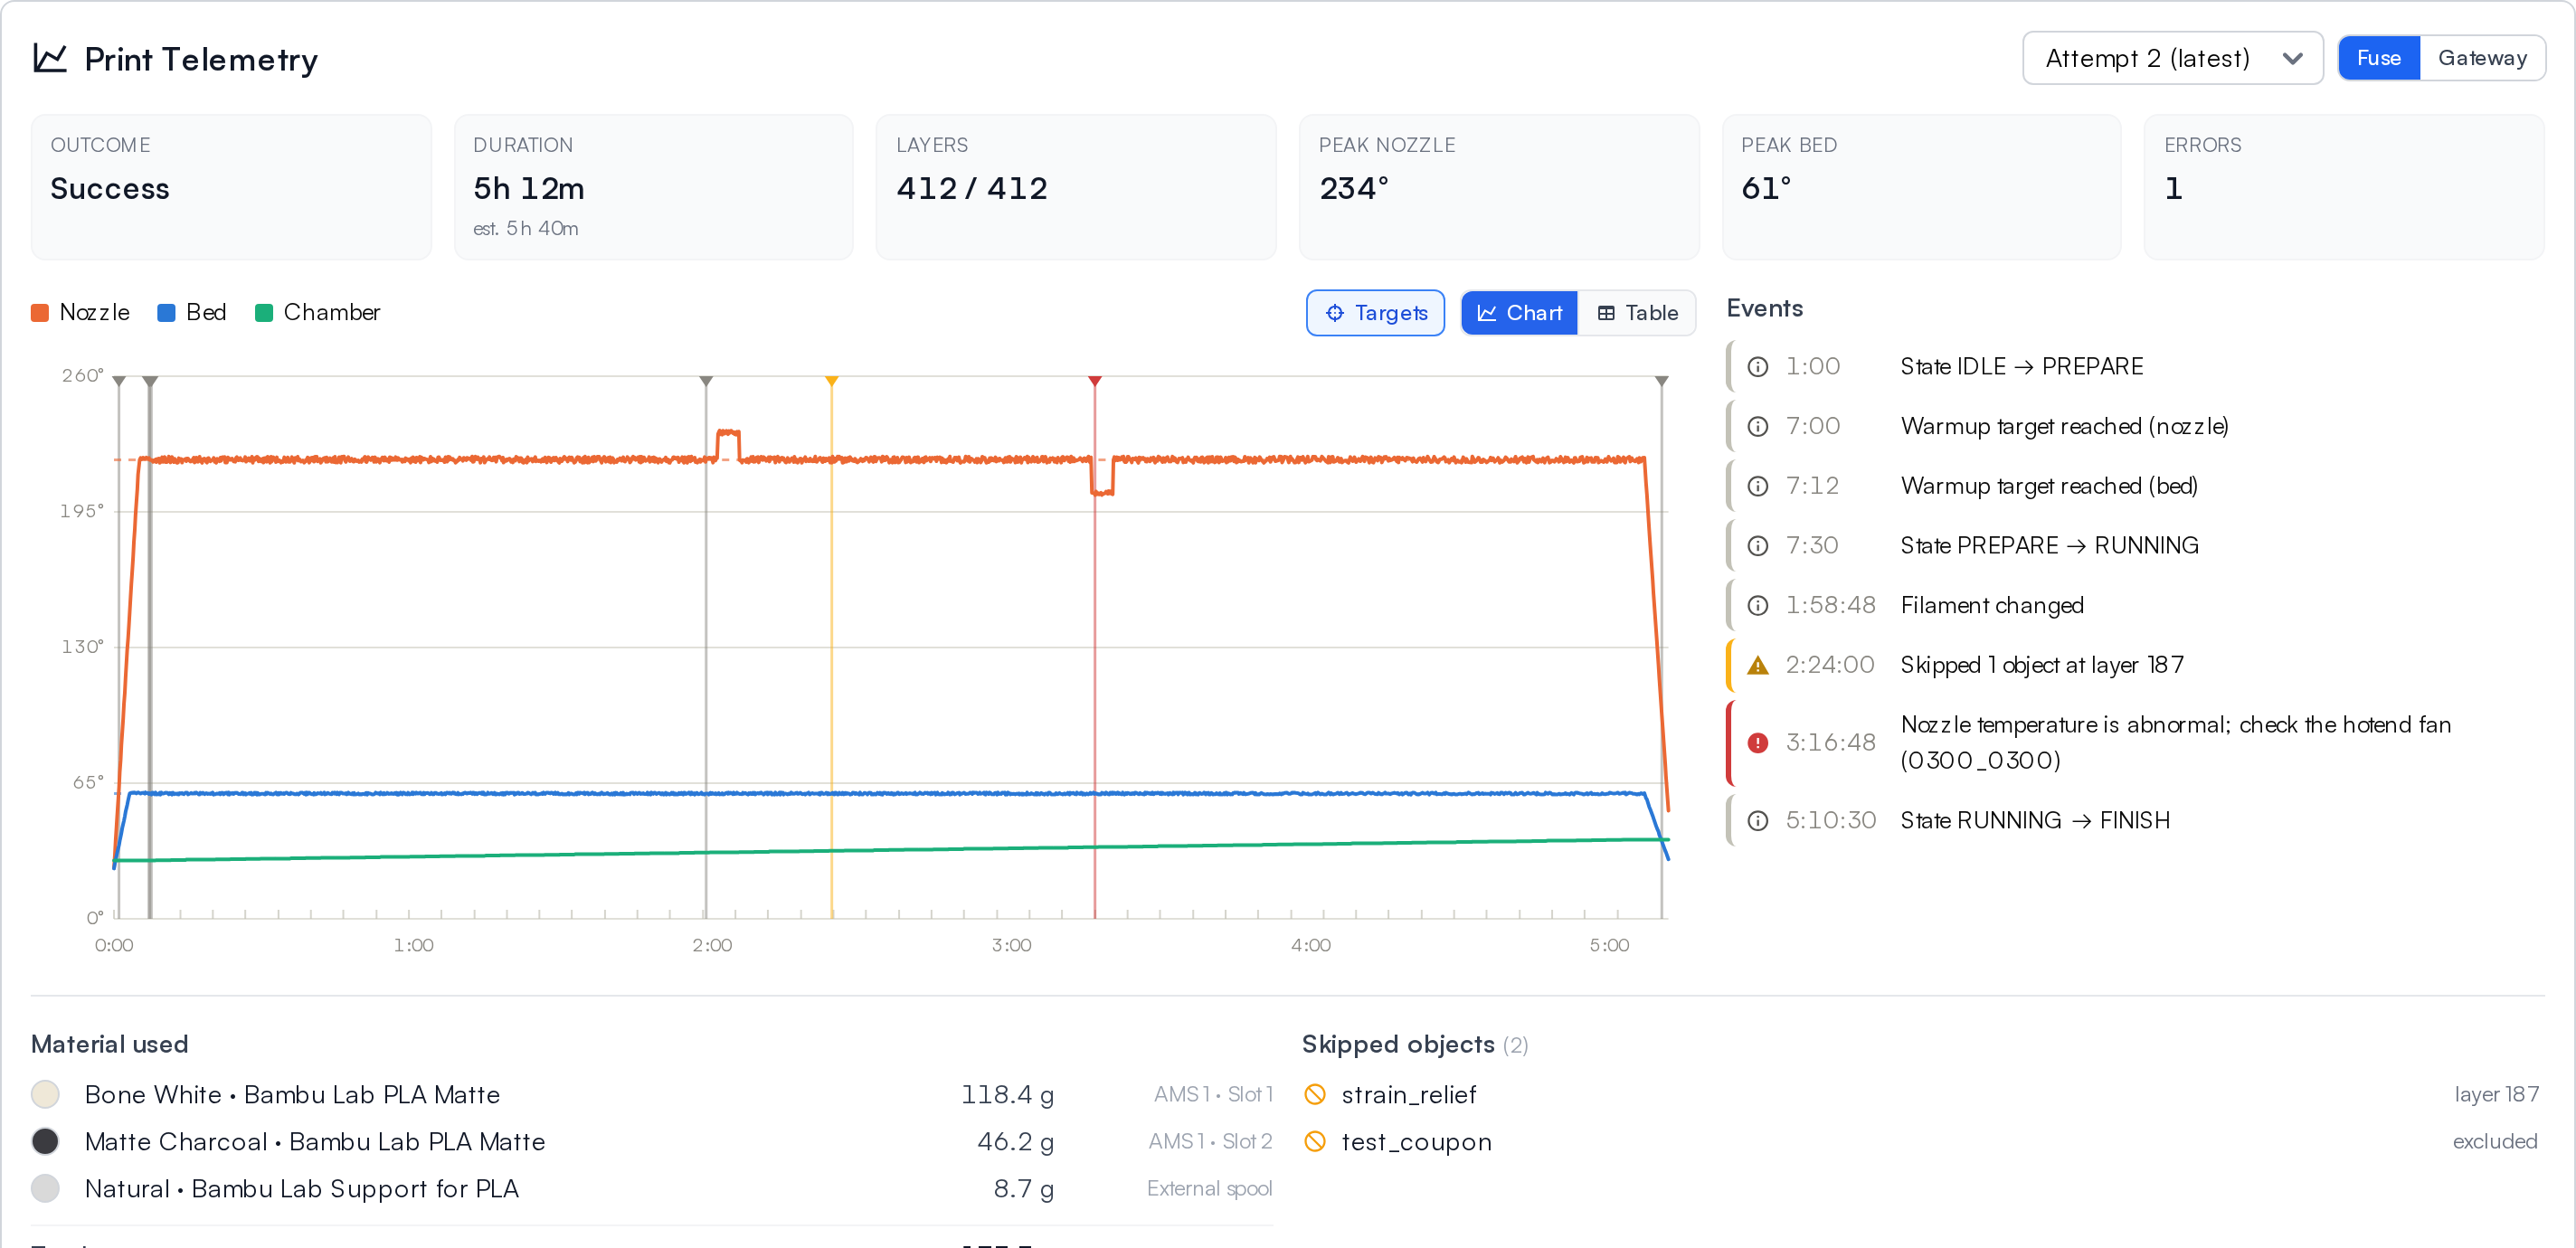The image size is (2576, 1248).
Task: Toggle the Chamber legend series
Action: tap(318, 312)
